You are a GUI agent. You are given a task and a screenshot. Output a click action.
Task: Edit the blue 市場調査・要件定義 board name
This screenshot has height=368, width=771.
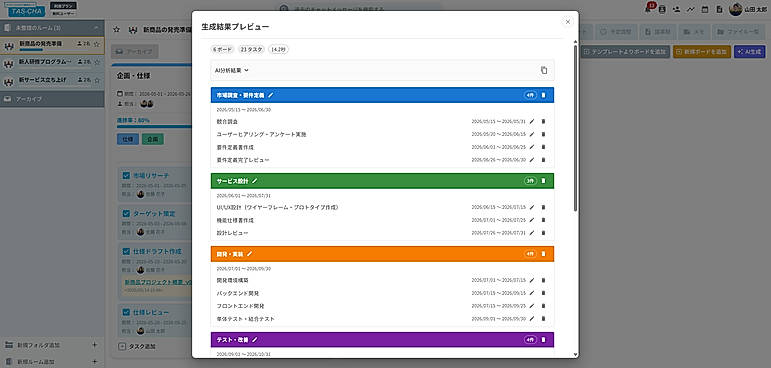click(270, 95)
